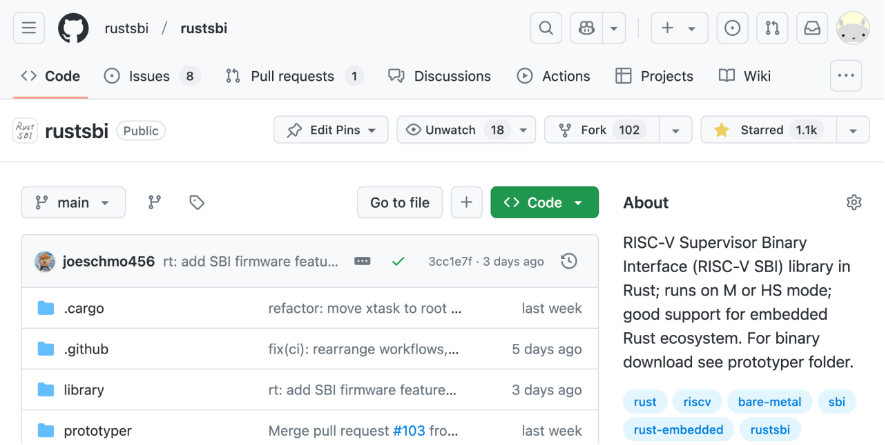Open the notifications inbox icon

tap(811, 28)
